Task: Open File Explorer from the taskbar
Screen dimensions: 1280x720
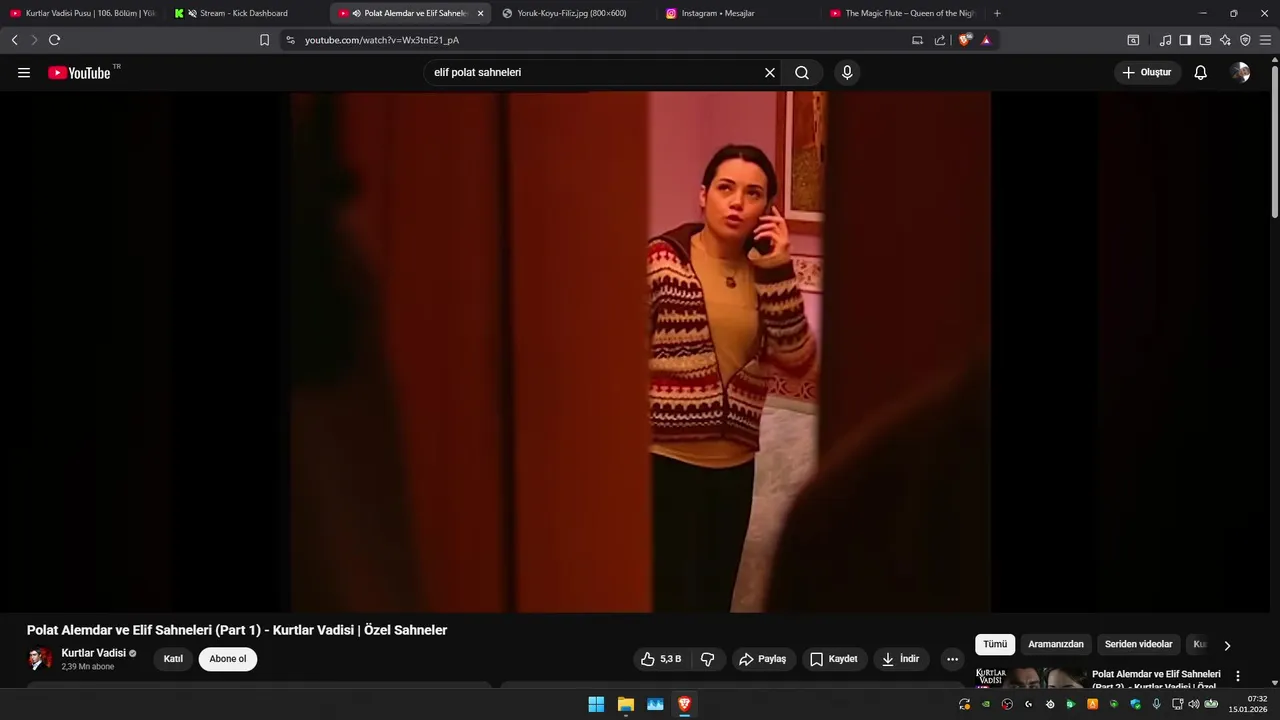Action: [626, 704]
